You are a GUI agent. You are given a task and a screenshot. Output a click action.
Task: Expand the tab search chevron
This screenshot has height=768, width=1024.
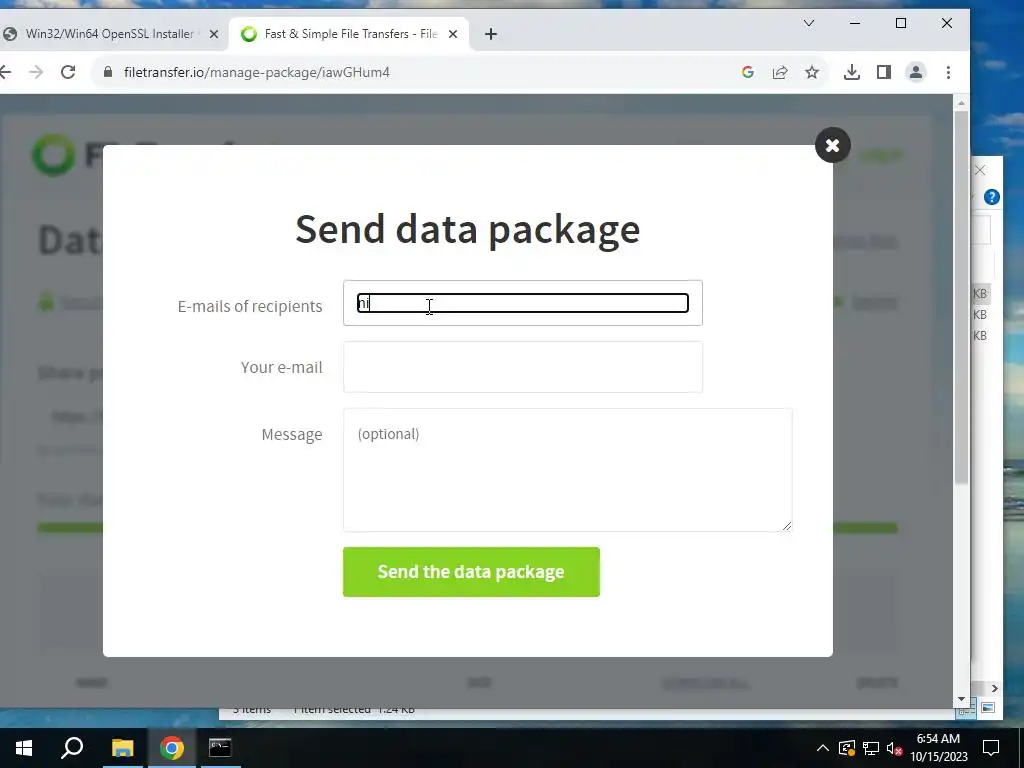click(808, 23)
